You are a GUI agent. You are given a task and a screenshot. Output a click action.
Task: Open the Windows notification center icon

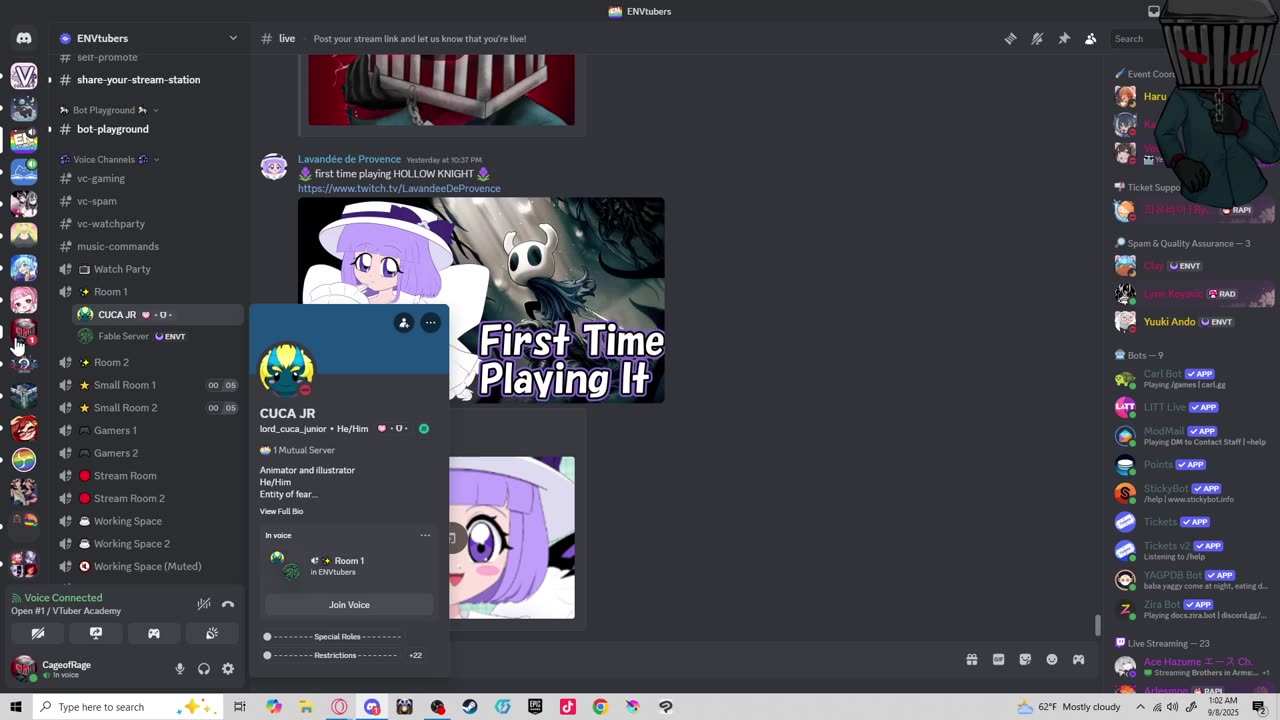coord(1259,707)
